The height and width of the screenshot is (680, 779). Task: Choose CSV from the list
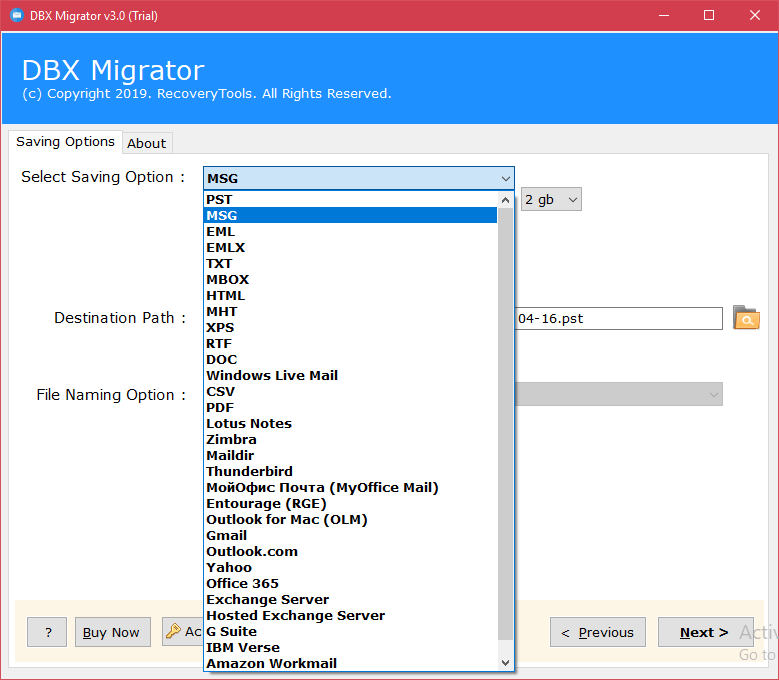351,391
